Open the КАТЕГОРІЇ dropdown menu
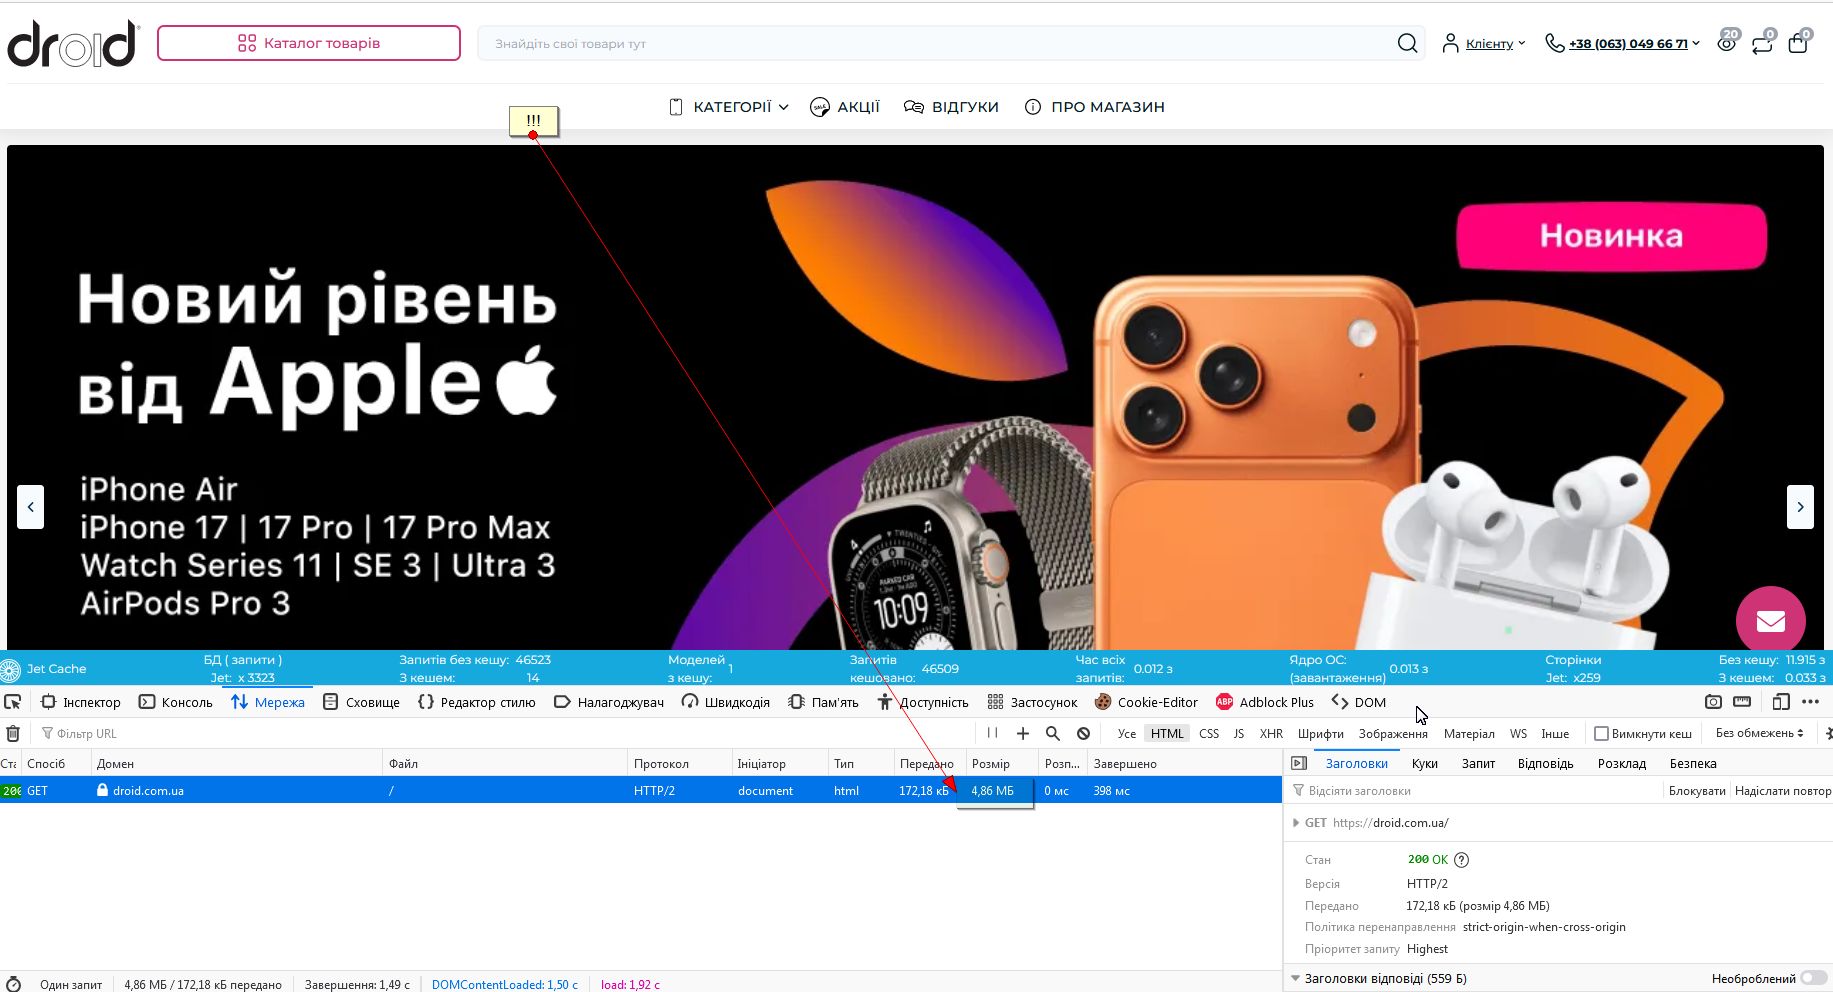This screenshot has height=992, width=1833. click(729, 107)
